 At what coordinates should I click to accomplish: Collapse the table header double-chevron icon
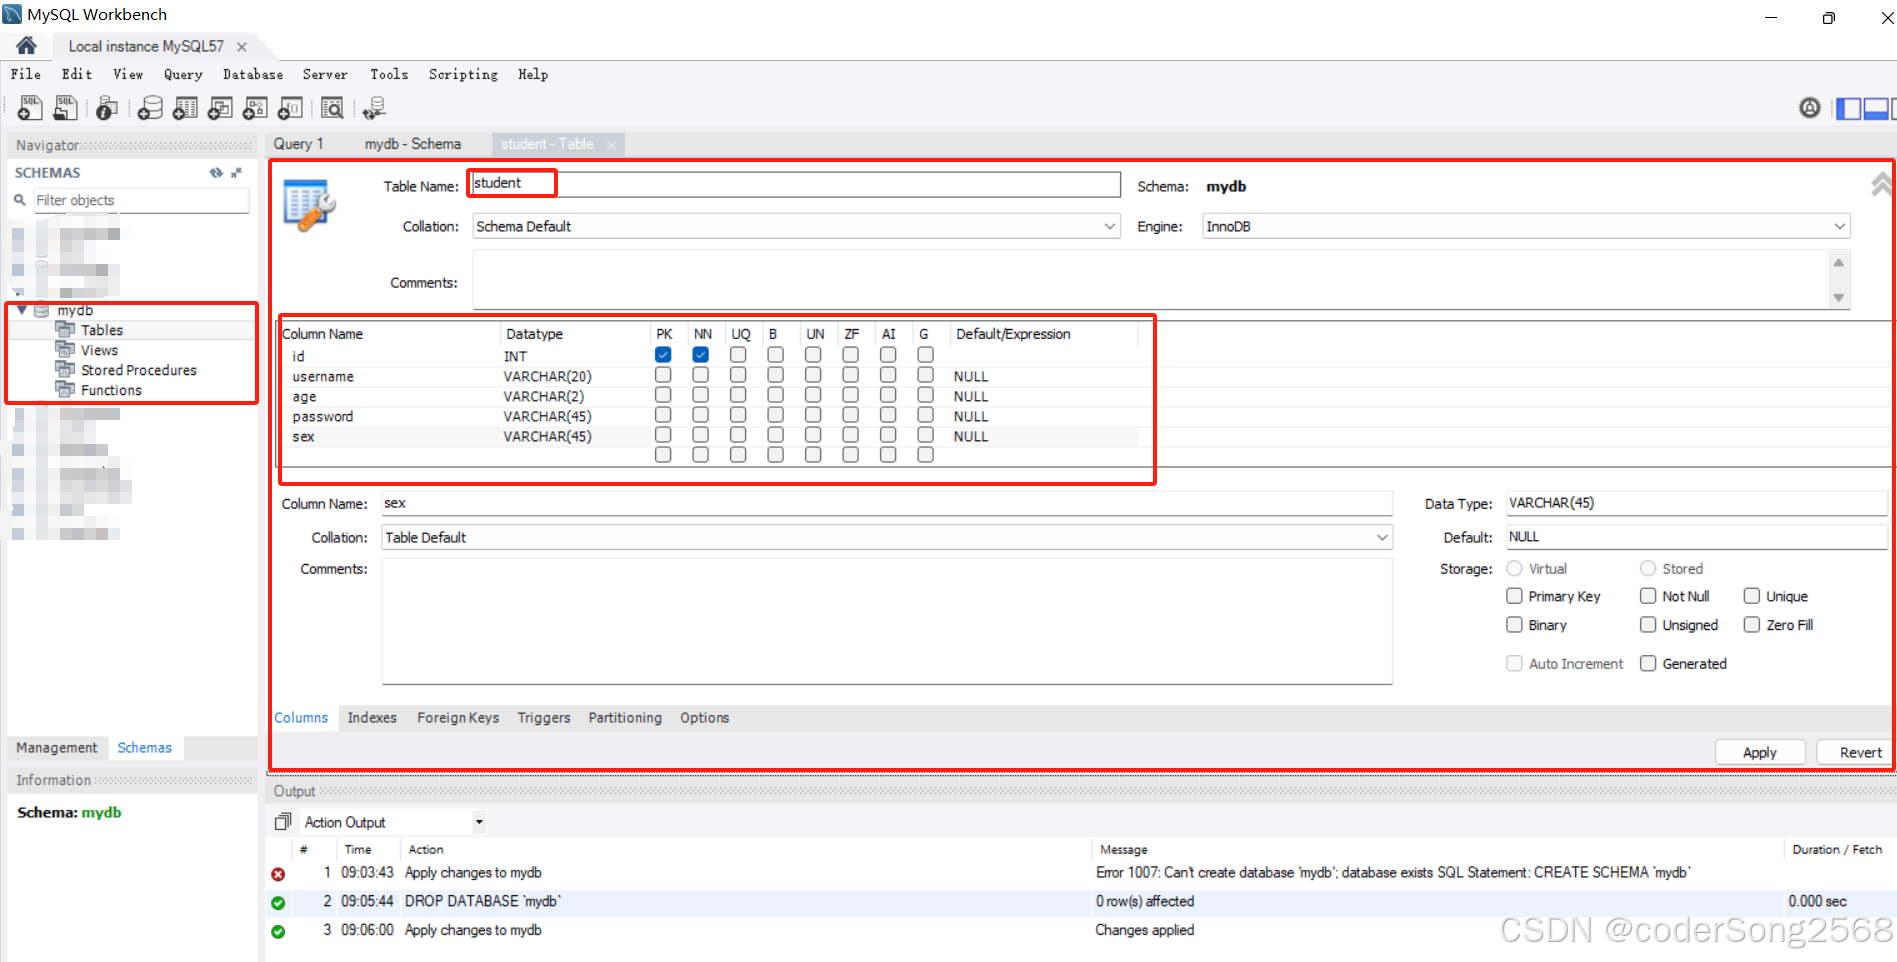1881,183
